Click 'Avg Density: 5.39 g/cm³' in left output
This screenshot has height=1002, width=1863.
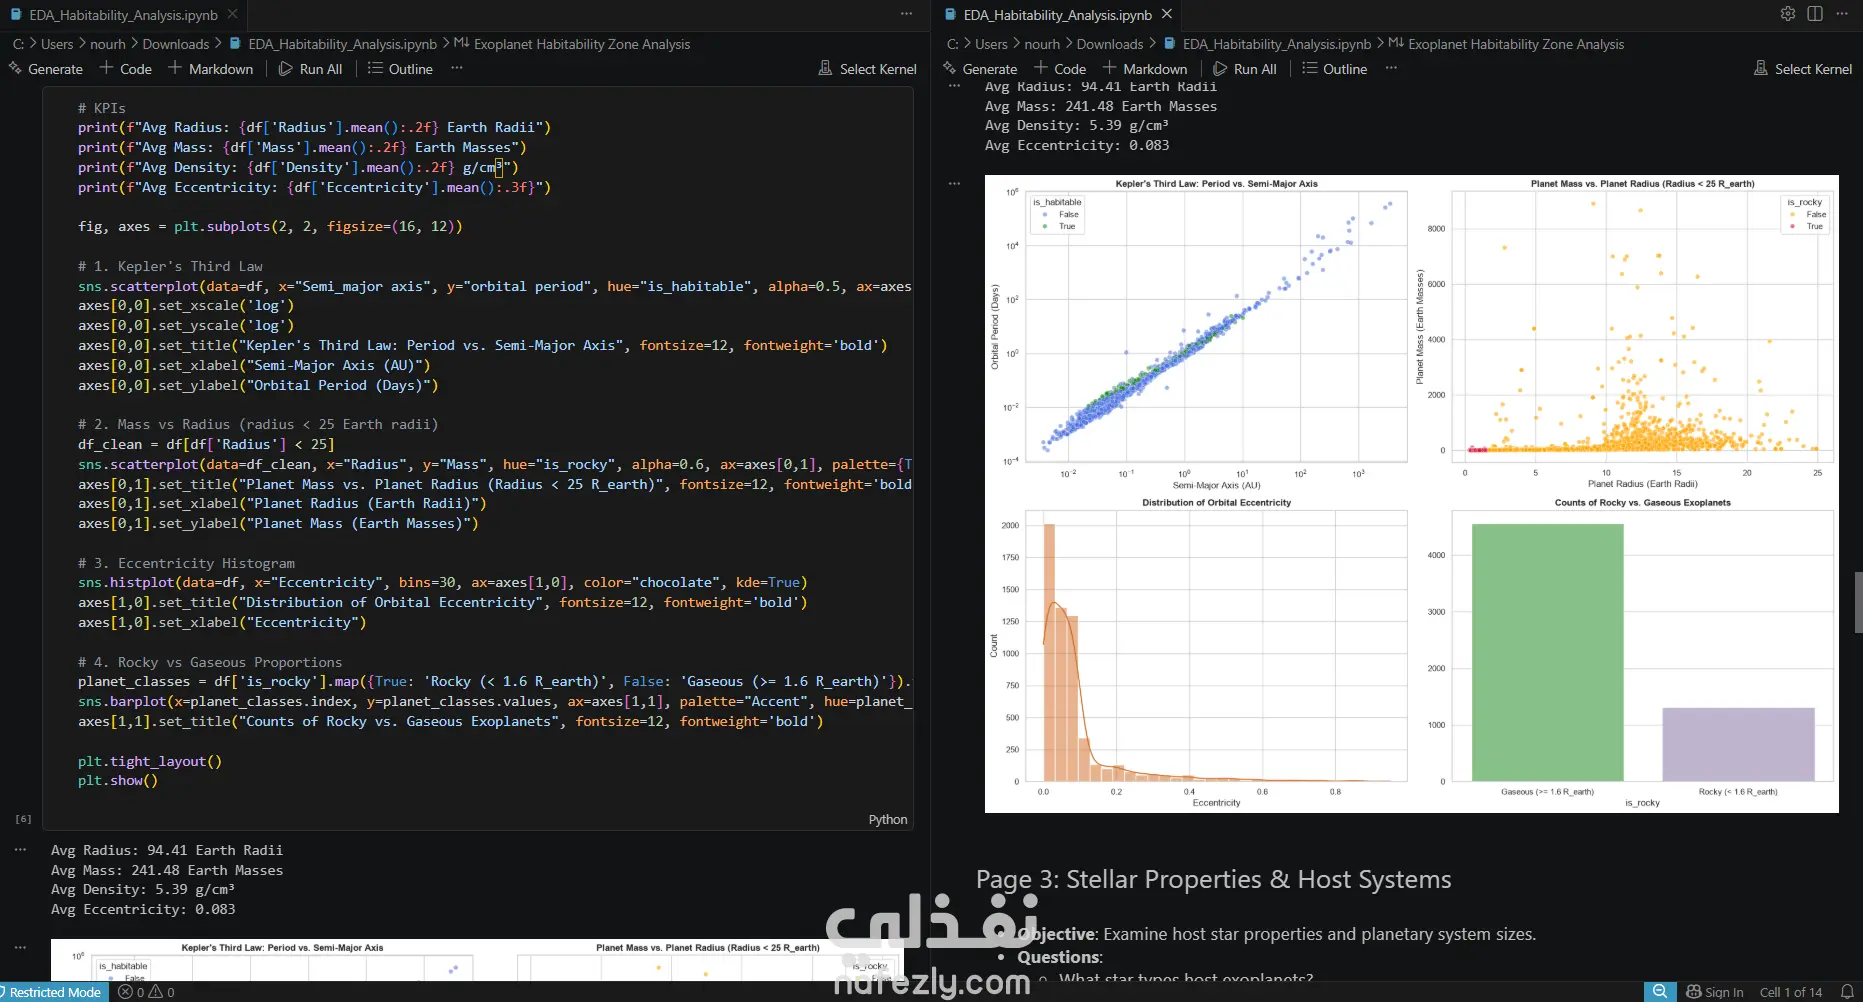tap(143, 889)
